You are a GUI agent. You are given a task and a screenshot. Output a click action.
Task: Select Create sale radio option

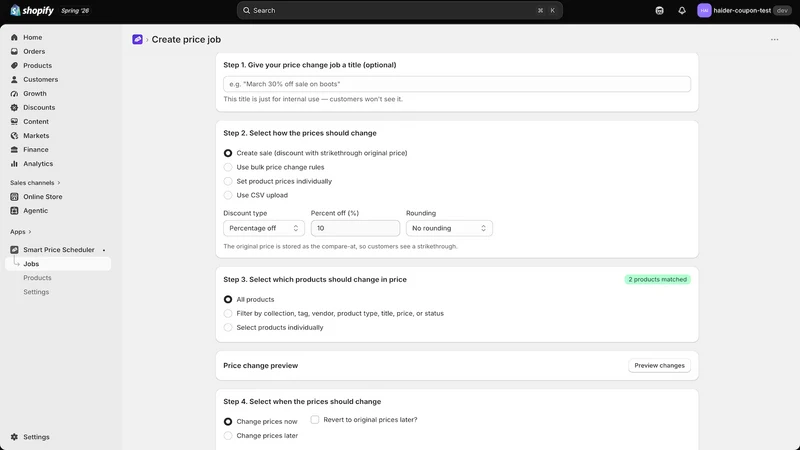[x=228, y=153]
